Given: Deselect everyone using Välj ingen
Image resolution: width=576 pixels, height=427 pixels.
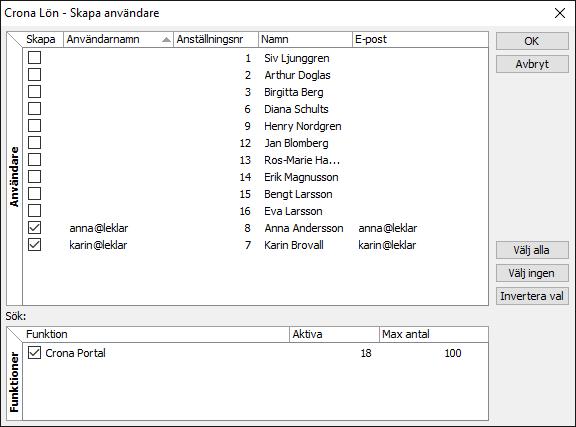Looking at the screenshot, I should [532, 273].
